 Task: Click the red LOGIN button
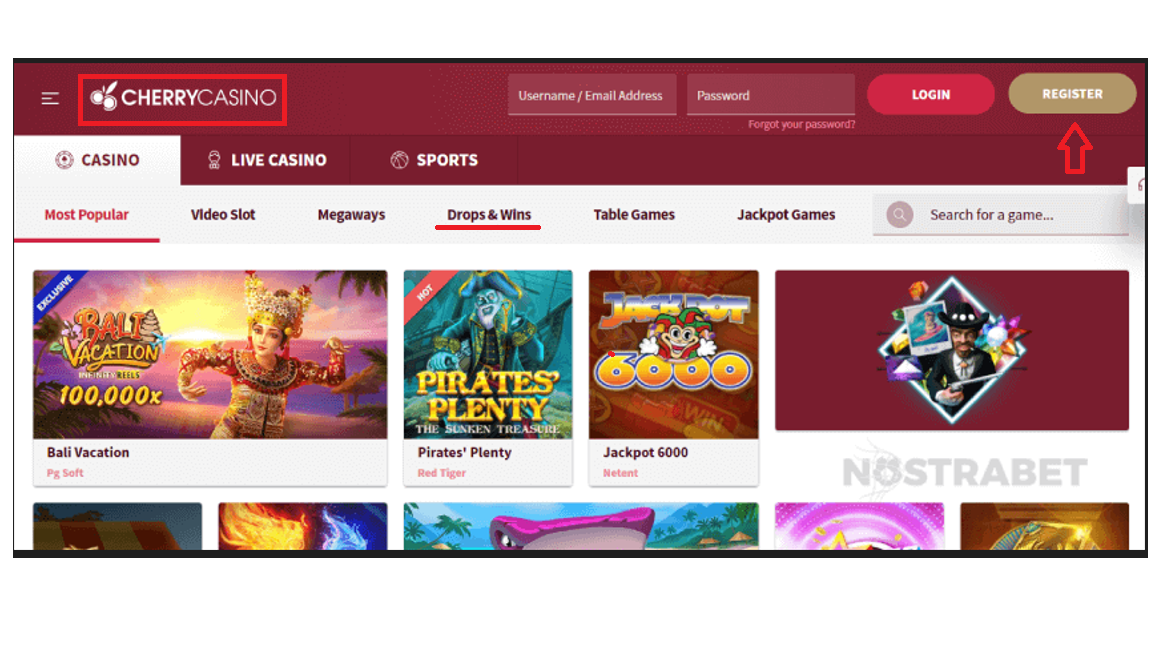tap(931, 94)
